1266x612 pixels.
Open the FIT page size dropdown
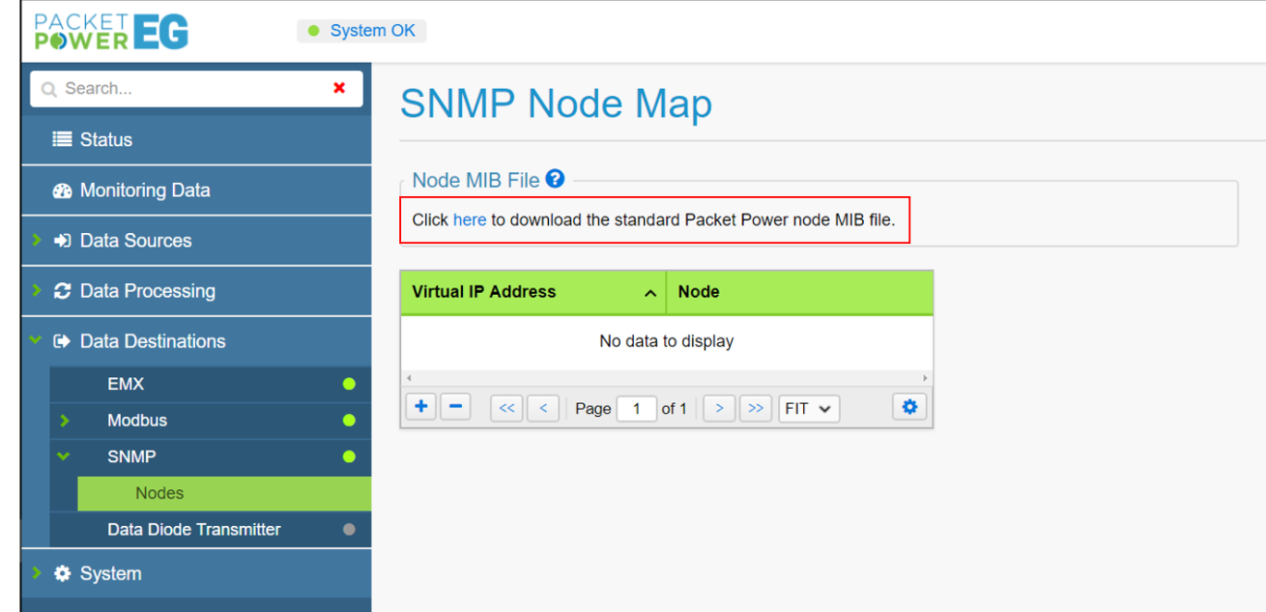click(808, 408)
